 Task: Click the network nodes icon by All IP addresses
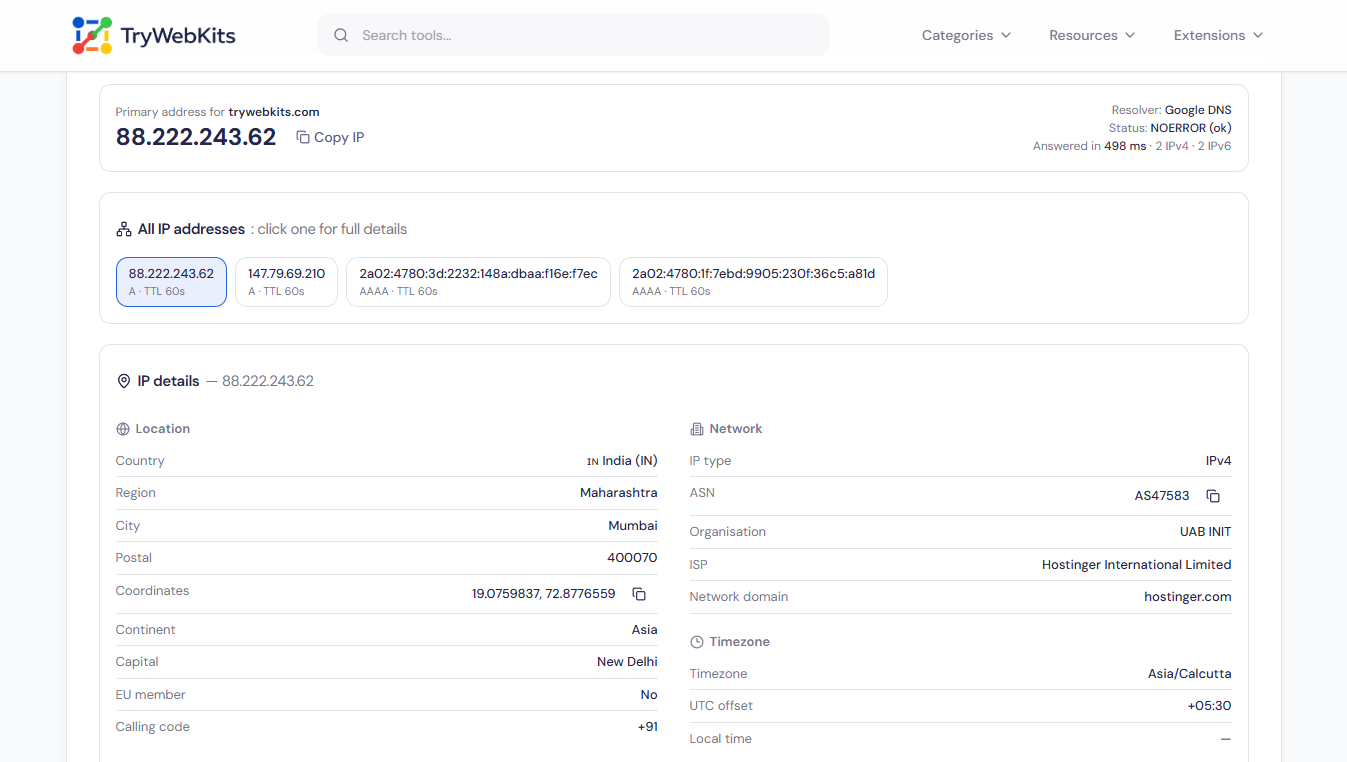[x=124, y=229]
